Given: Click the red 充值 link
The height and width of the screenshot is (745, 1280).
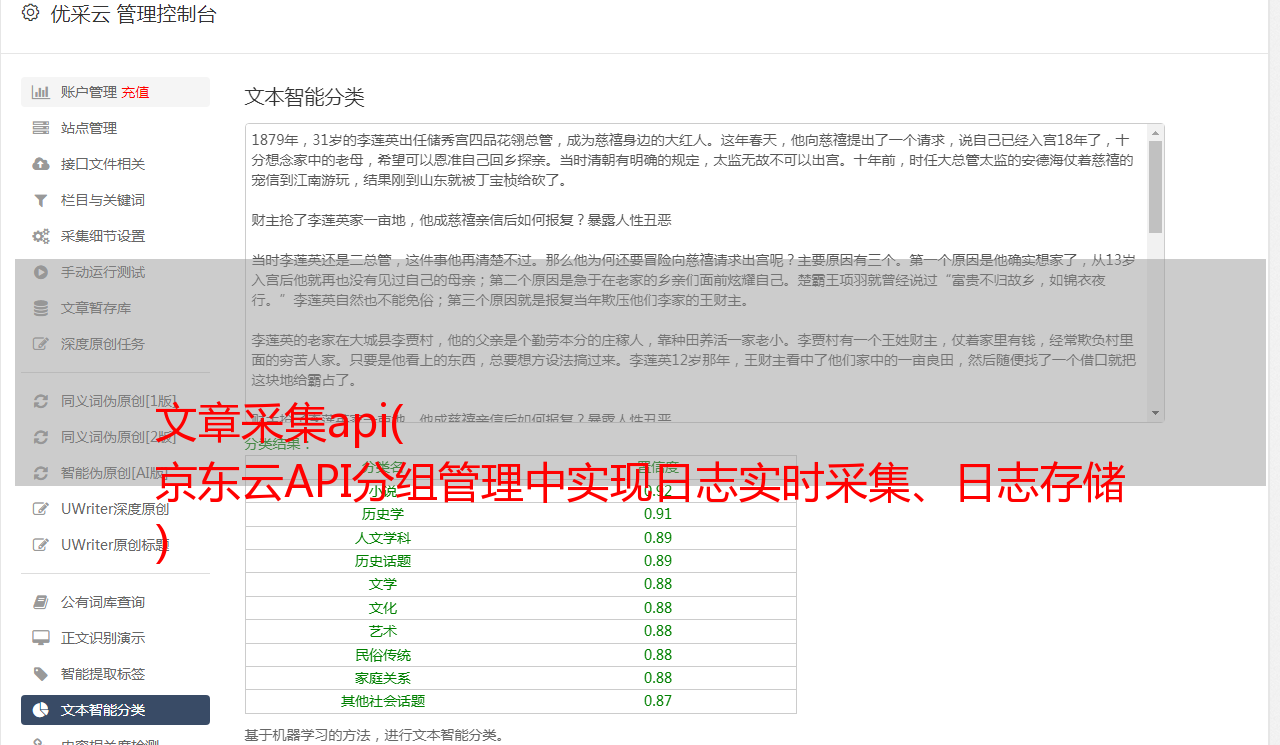Looking at the screenshot, I should click(136, 92).
